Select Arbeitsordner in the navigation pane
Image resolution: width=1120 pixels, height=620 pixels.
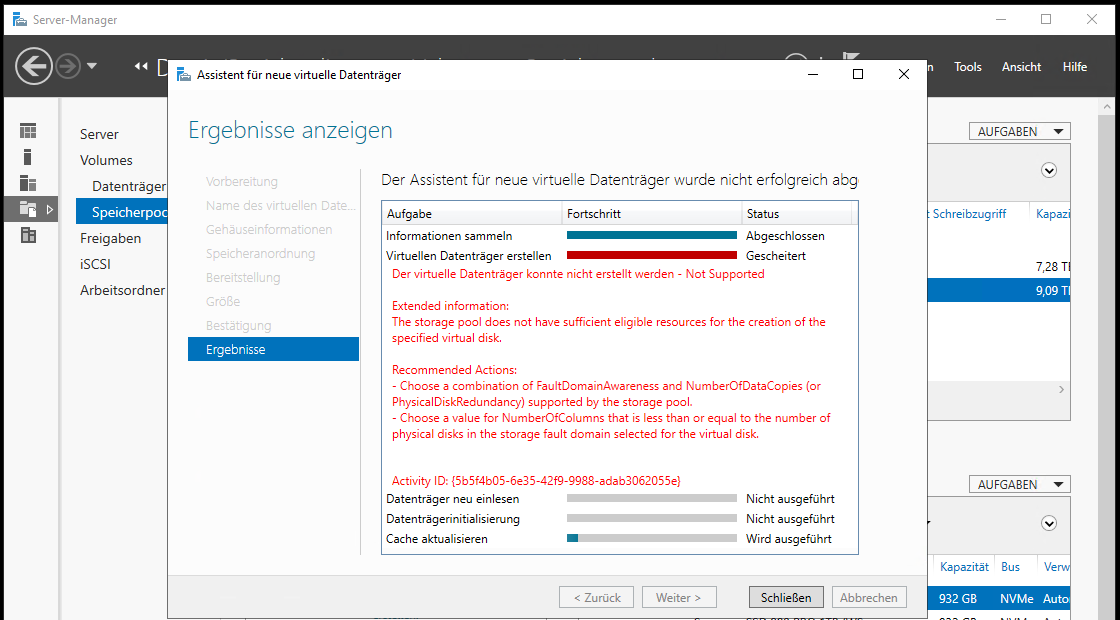(x=122, y=290)
